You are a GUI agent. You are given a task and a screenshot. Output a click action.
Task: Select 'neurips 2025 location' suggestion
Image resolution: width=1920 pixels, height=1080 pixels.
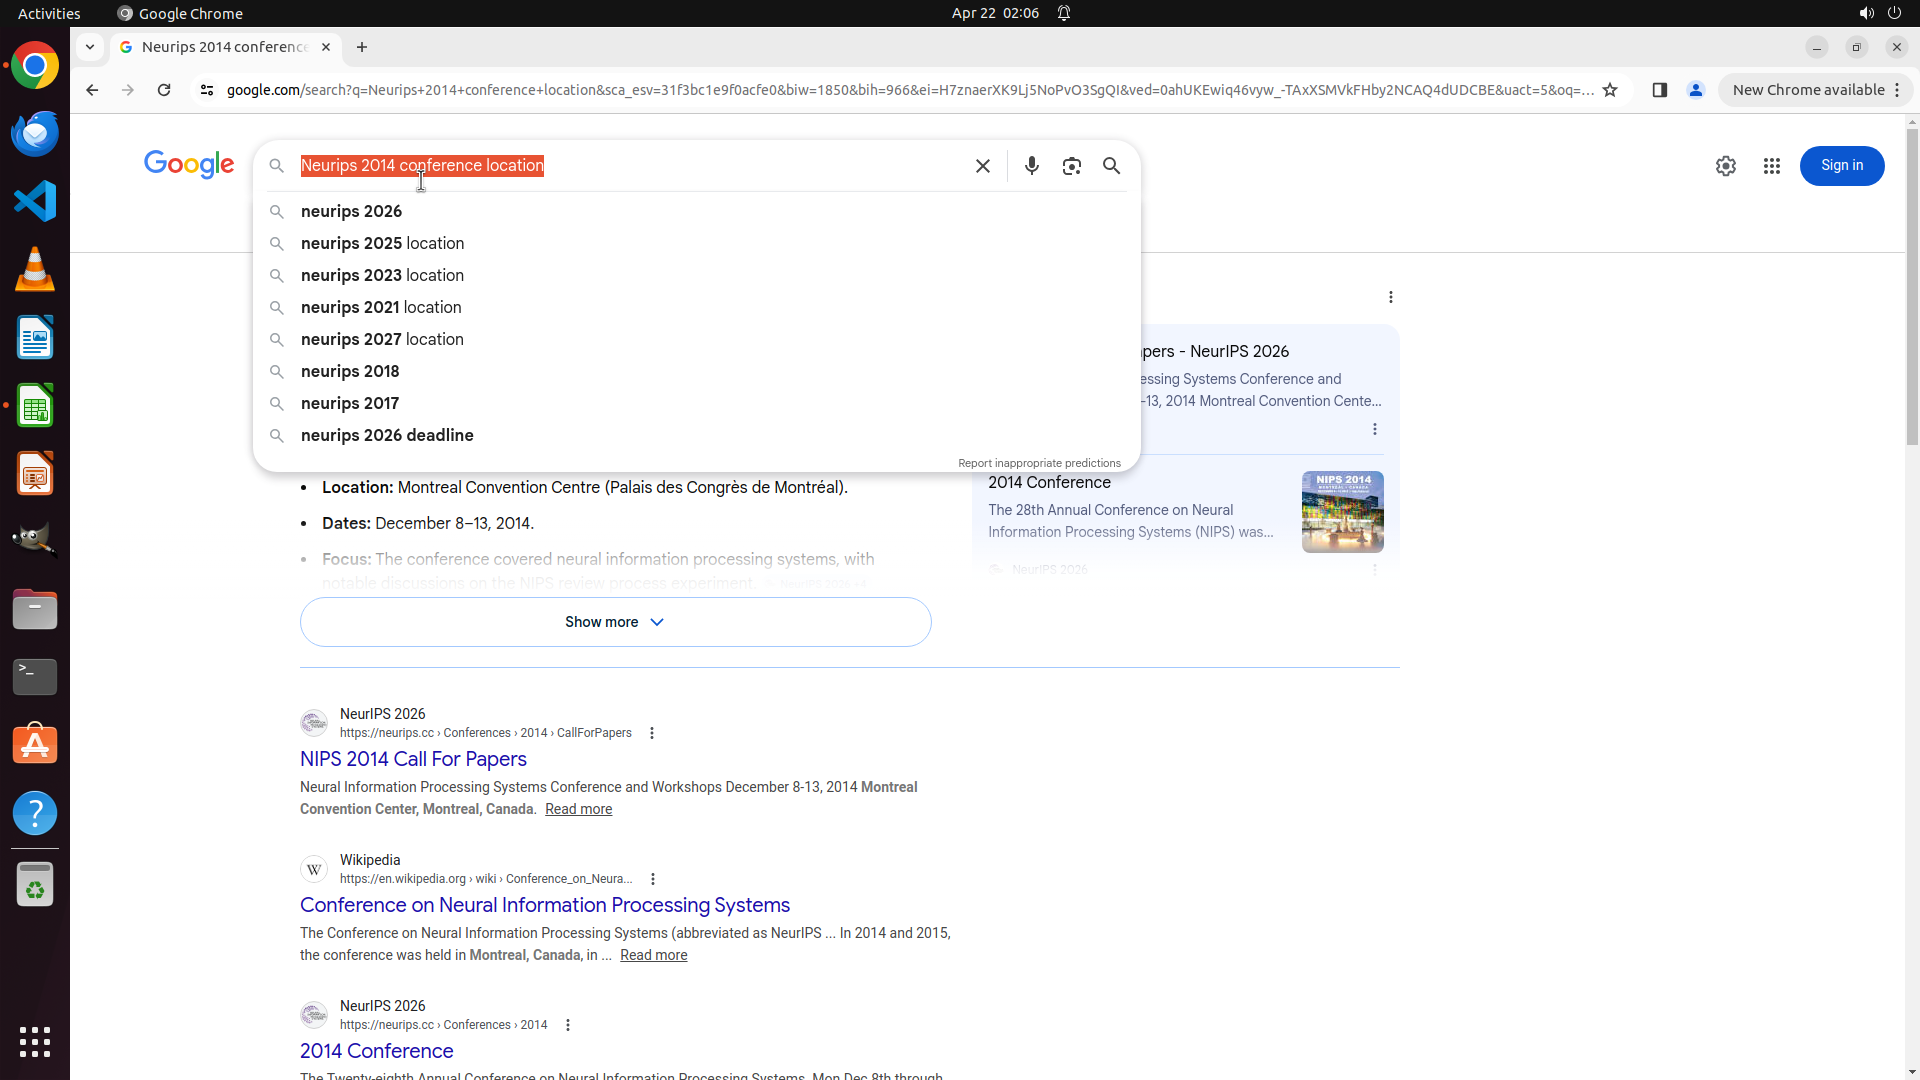click(382, 244)
